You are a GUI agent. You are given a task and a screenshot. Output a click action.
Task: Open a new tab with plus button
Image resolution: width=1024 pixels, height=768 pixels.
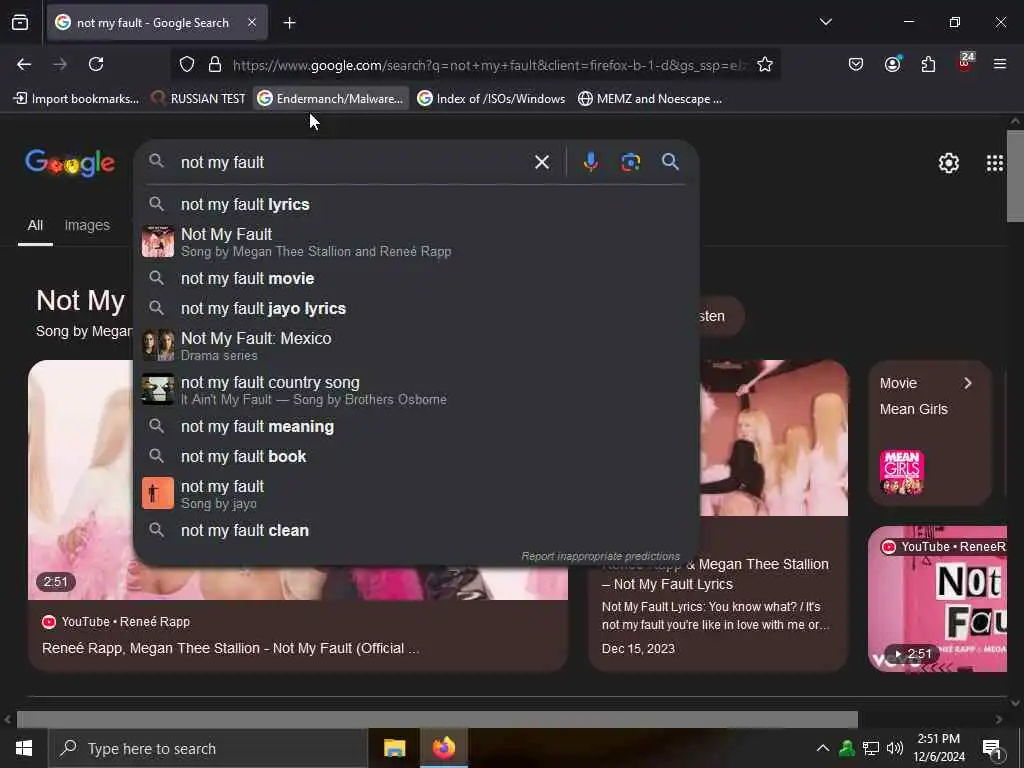pos(289,23)
